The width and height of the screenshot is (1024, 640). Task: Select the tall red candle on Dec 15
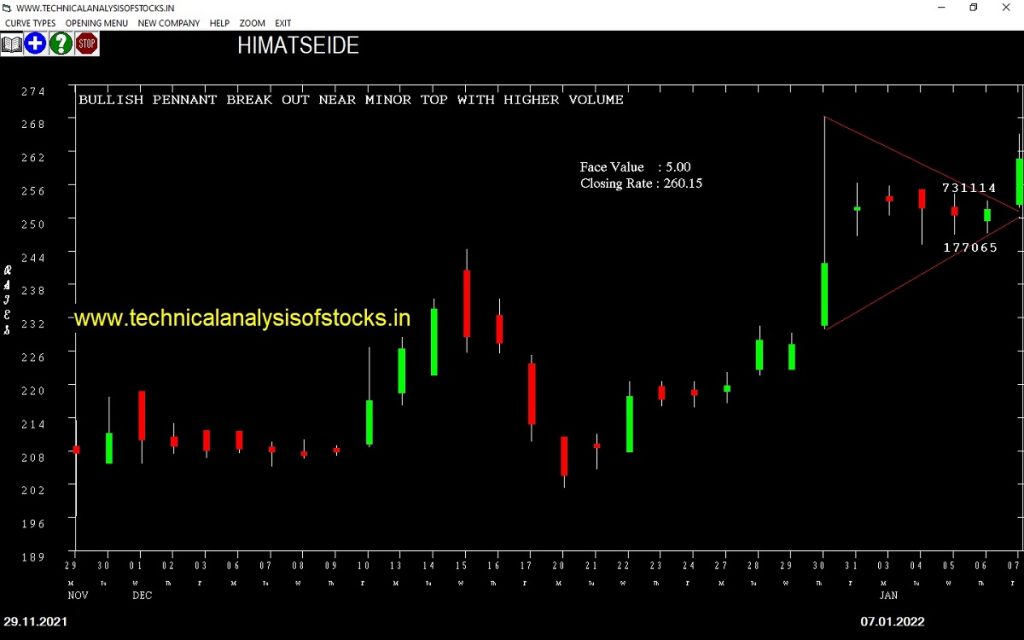(x=466, y=303)
